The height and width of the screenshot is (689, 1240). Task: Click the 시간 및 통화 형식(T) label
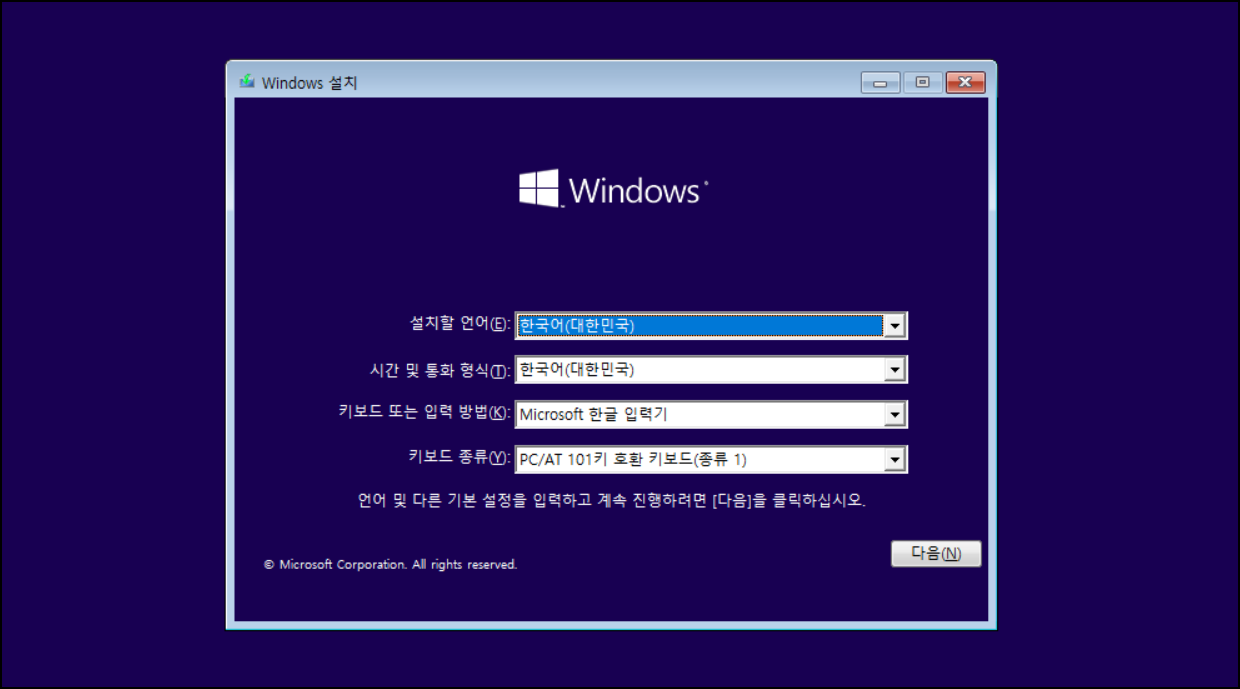440,370
